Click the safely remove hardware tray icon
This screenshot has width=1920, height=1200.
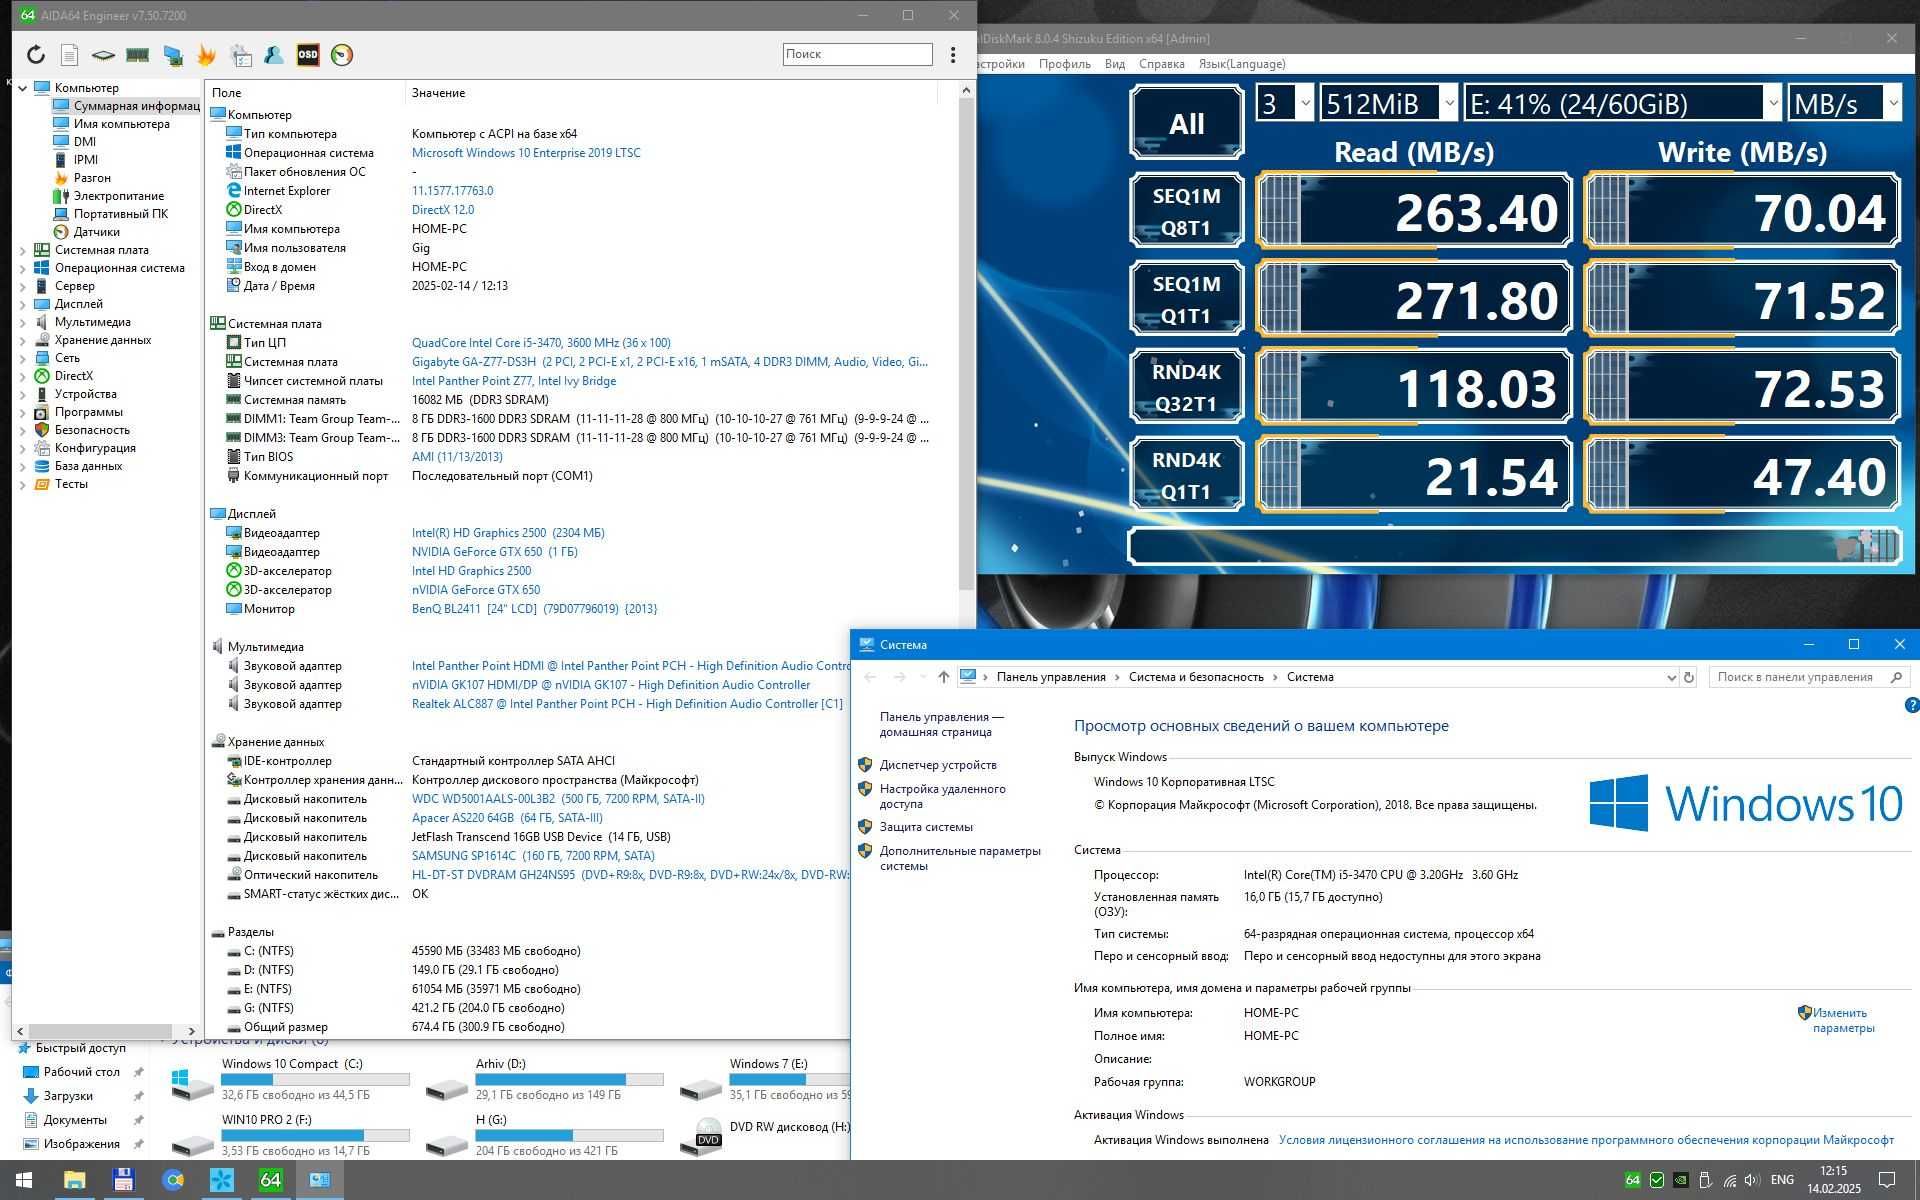coord(1705,1180)
